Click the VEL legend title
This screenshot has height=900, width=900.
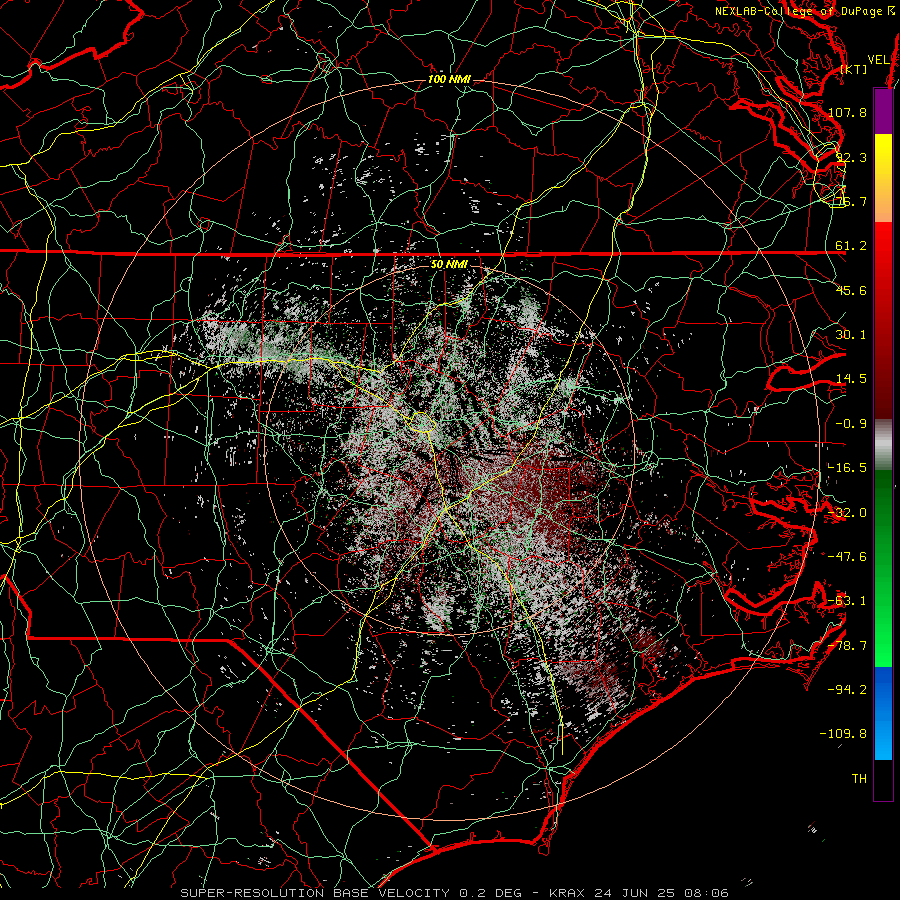(x=879, y=60)
